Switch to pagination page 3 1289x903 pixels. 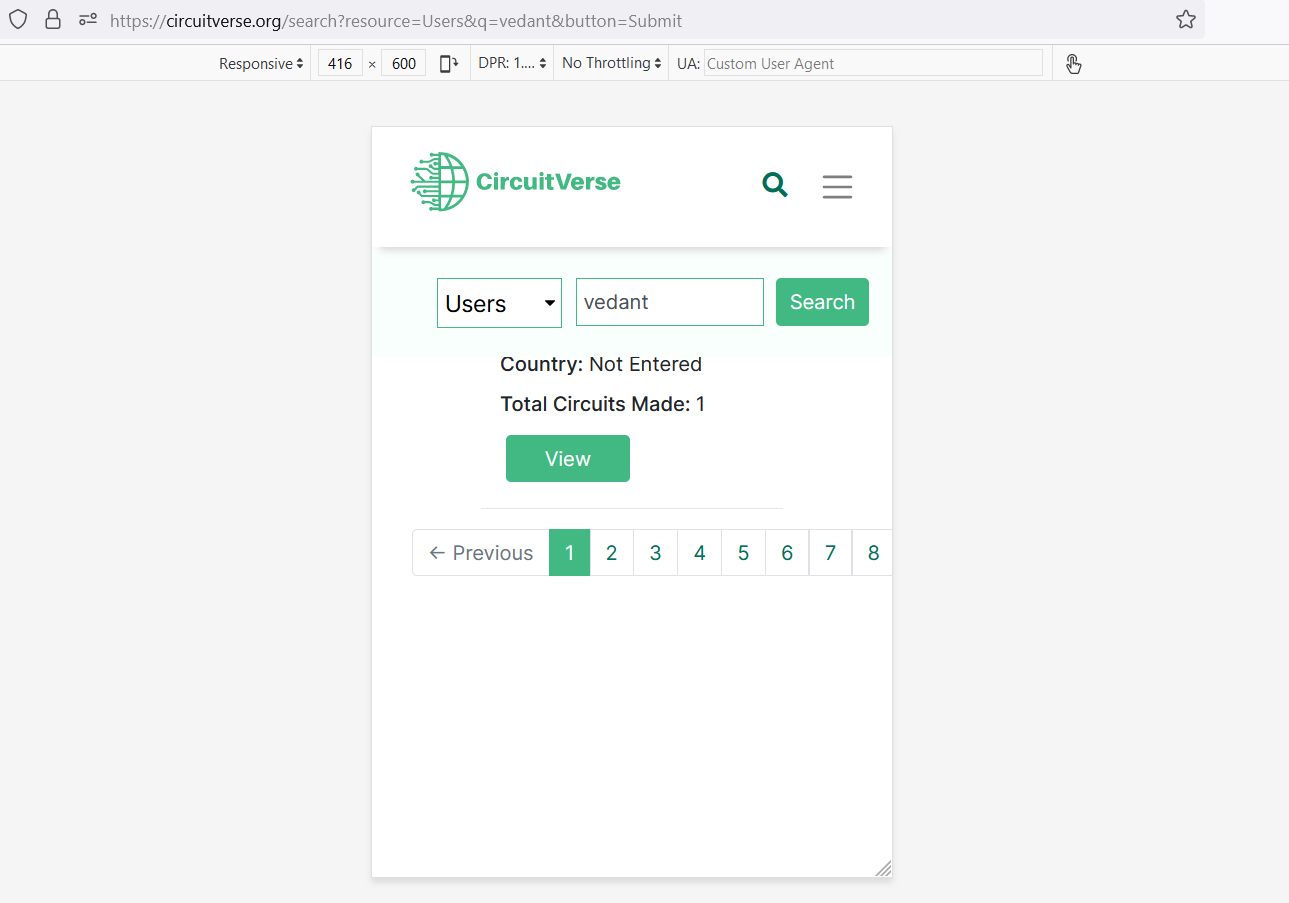[x=655, y=552]
